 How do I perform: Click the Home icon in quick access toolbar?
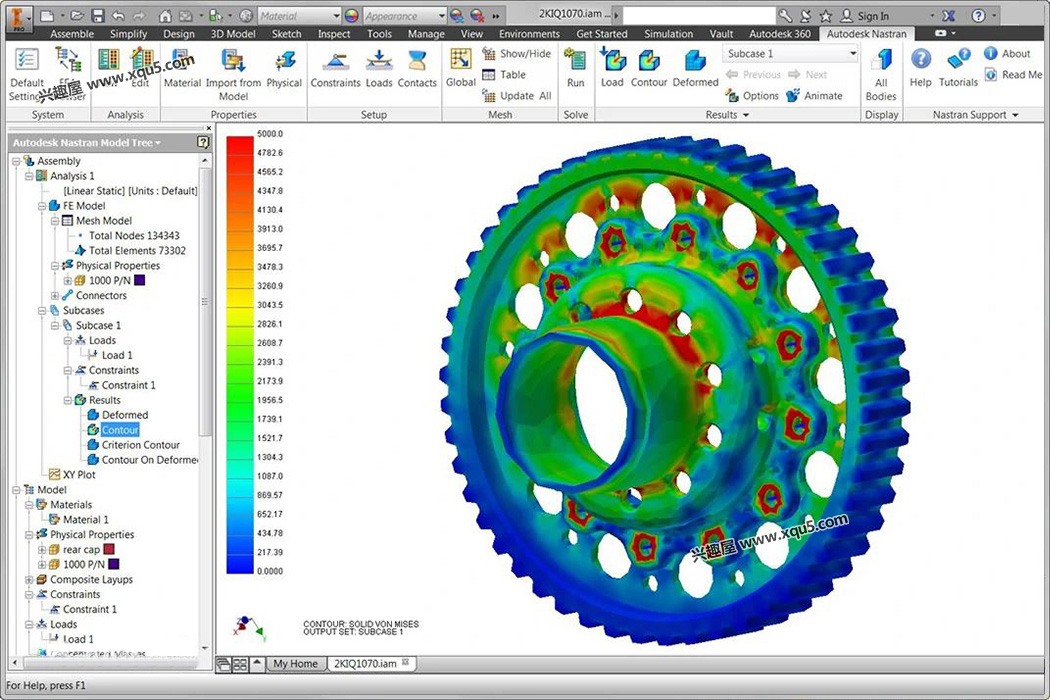pyautogui.click(x=165, y=15)
